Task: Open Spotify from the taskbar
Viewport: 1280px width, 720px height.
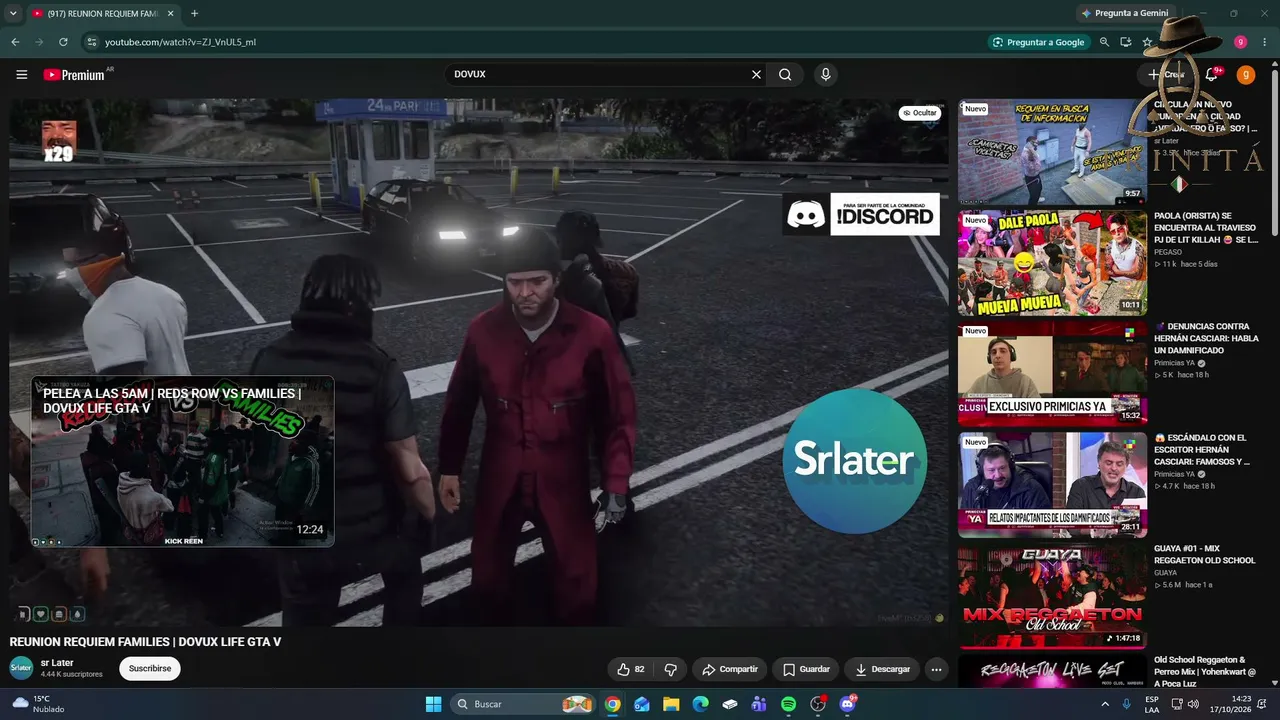Action: click(788, 704)
